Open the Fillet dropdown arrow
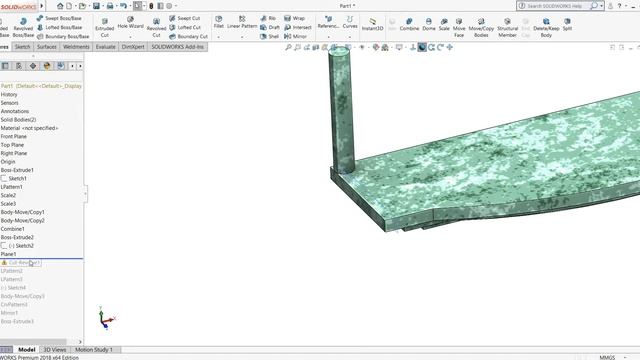The height and width of the screenshot is (360, 640). tap(218, 37)
